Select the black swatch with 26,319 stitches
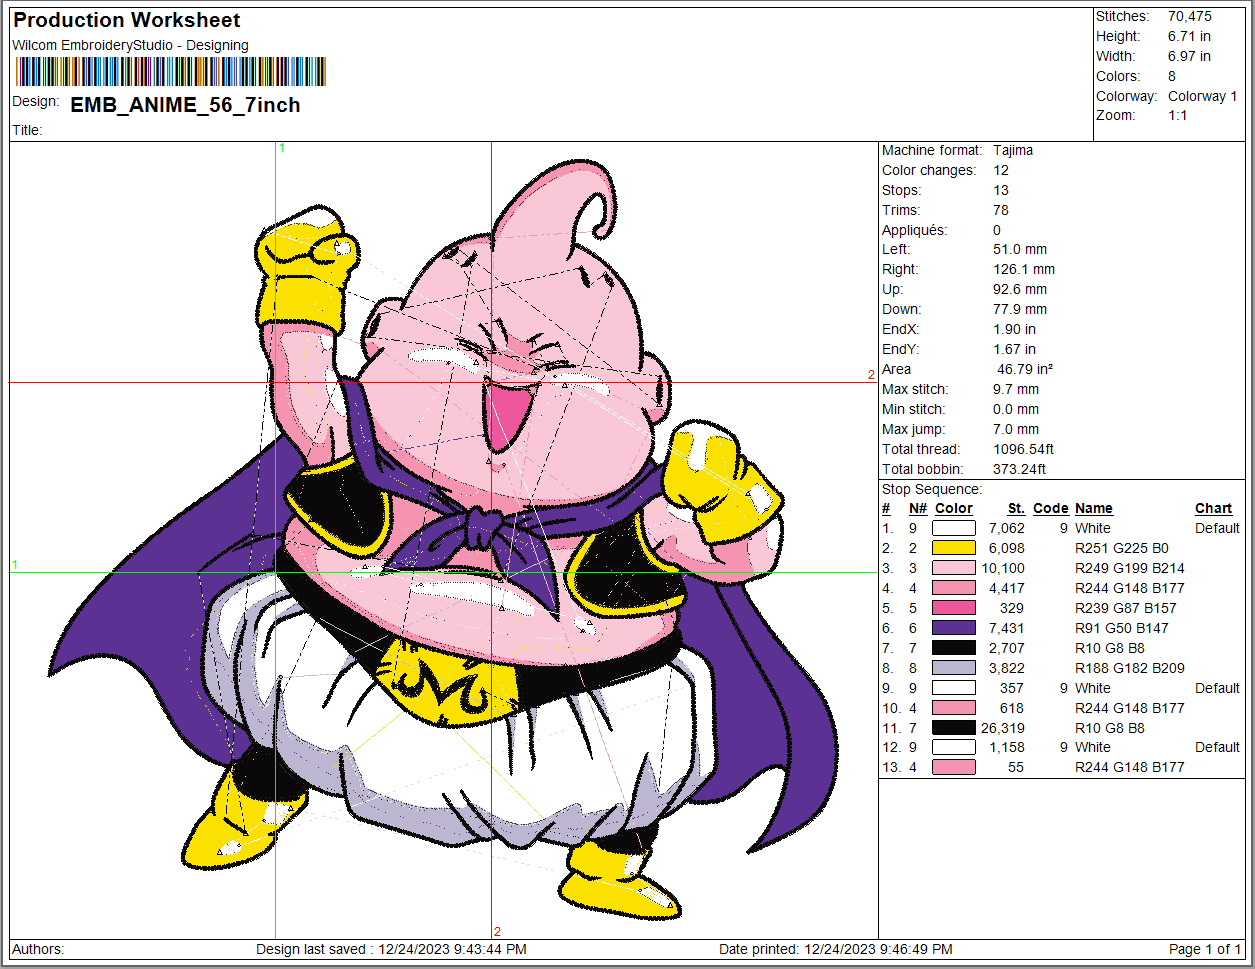This screenshot has height=969, width=1255. click(953, 728)
